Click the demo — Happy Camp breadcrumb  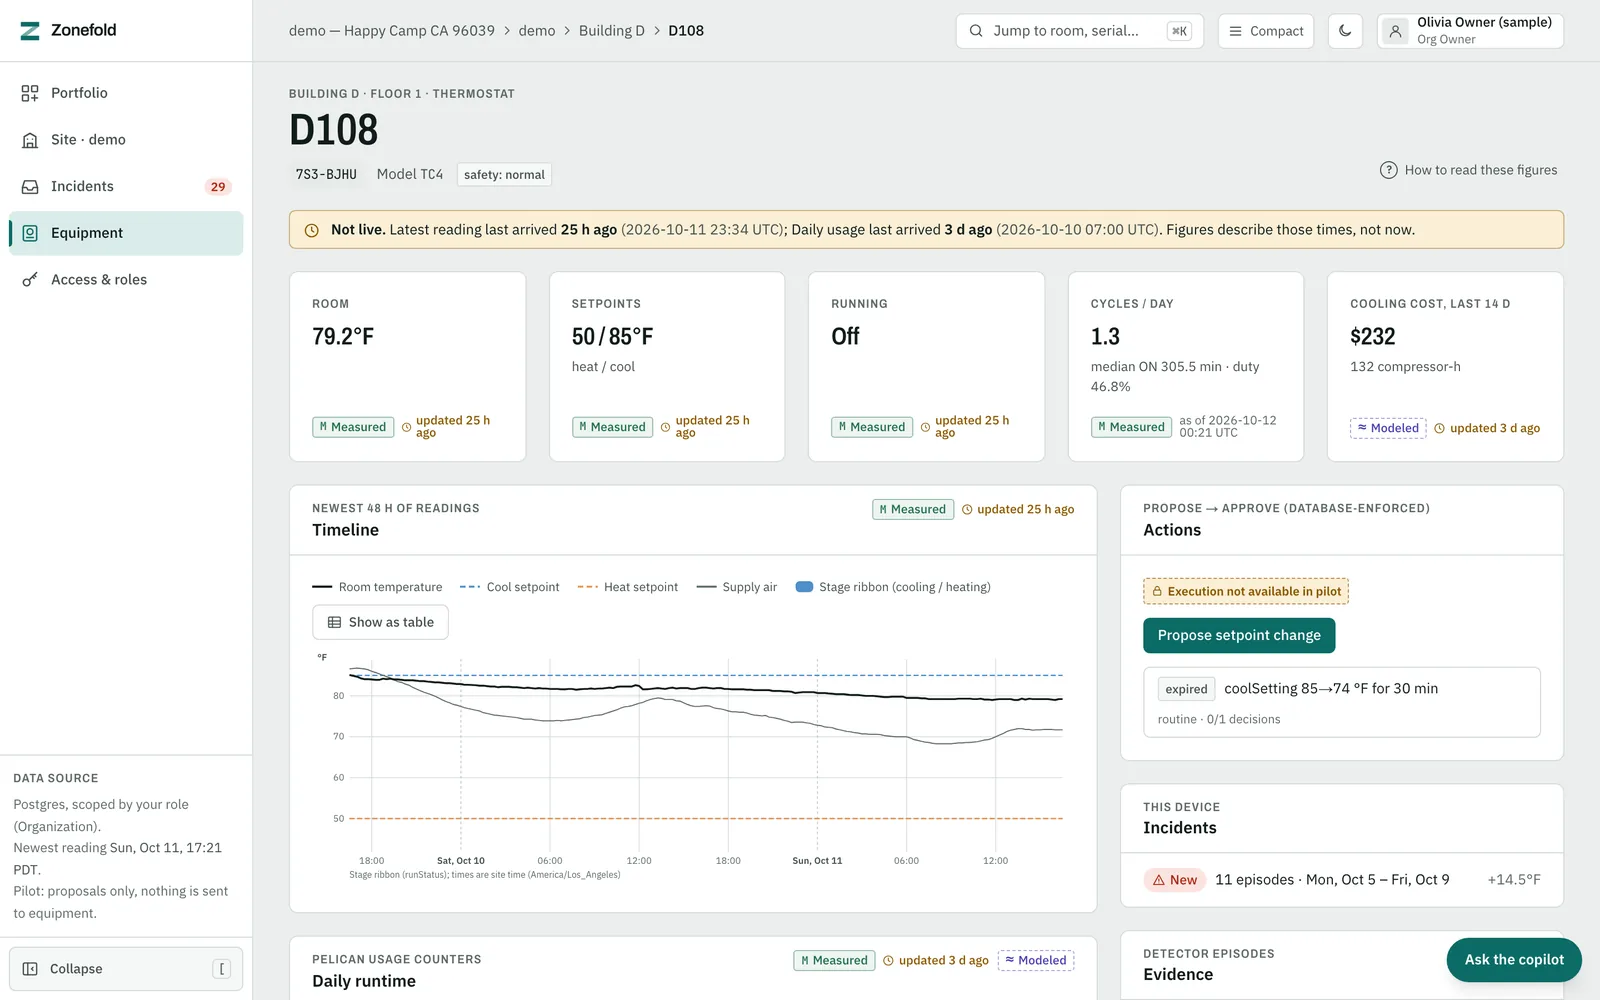(392, 31)
